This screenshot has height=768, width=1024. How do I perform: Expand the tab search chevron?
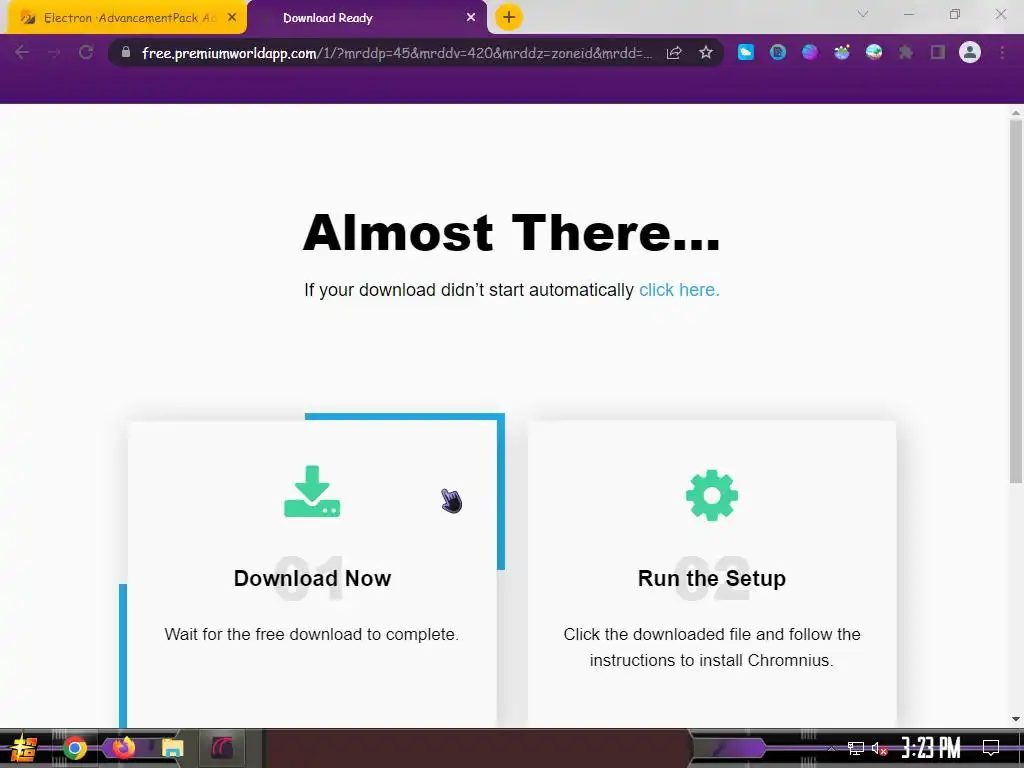(863, 14)
